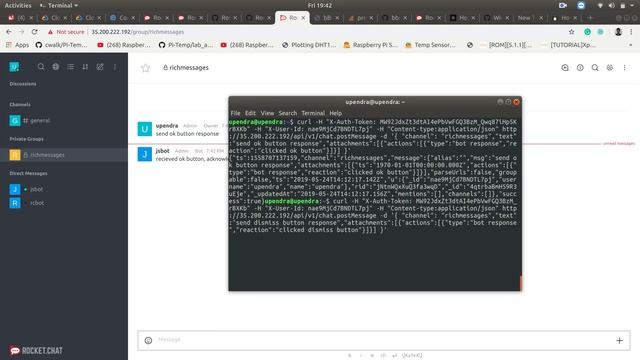Screen dimensions: 640x360
Task: Click jsbot username in message
Action: click(162, 151)
